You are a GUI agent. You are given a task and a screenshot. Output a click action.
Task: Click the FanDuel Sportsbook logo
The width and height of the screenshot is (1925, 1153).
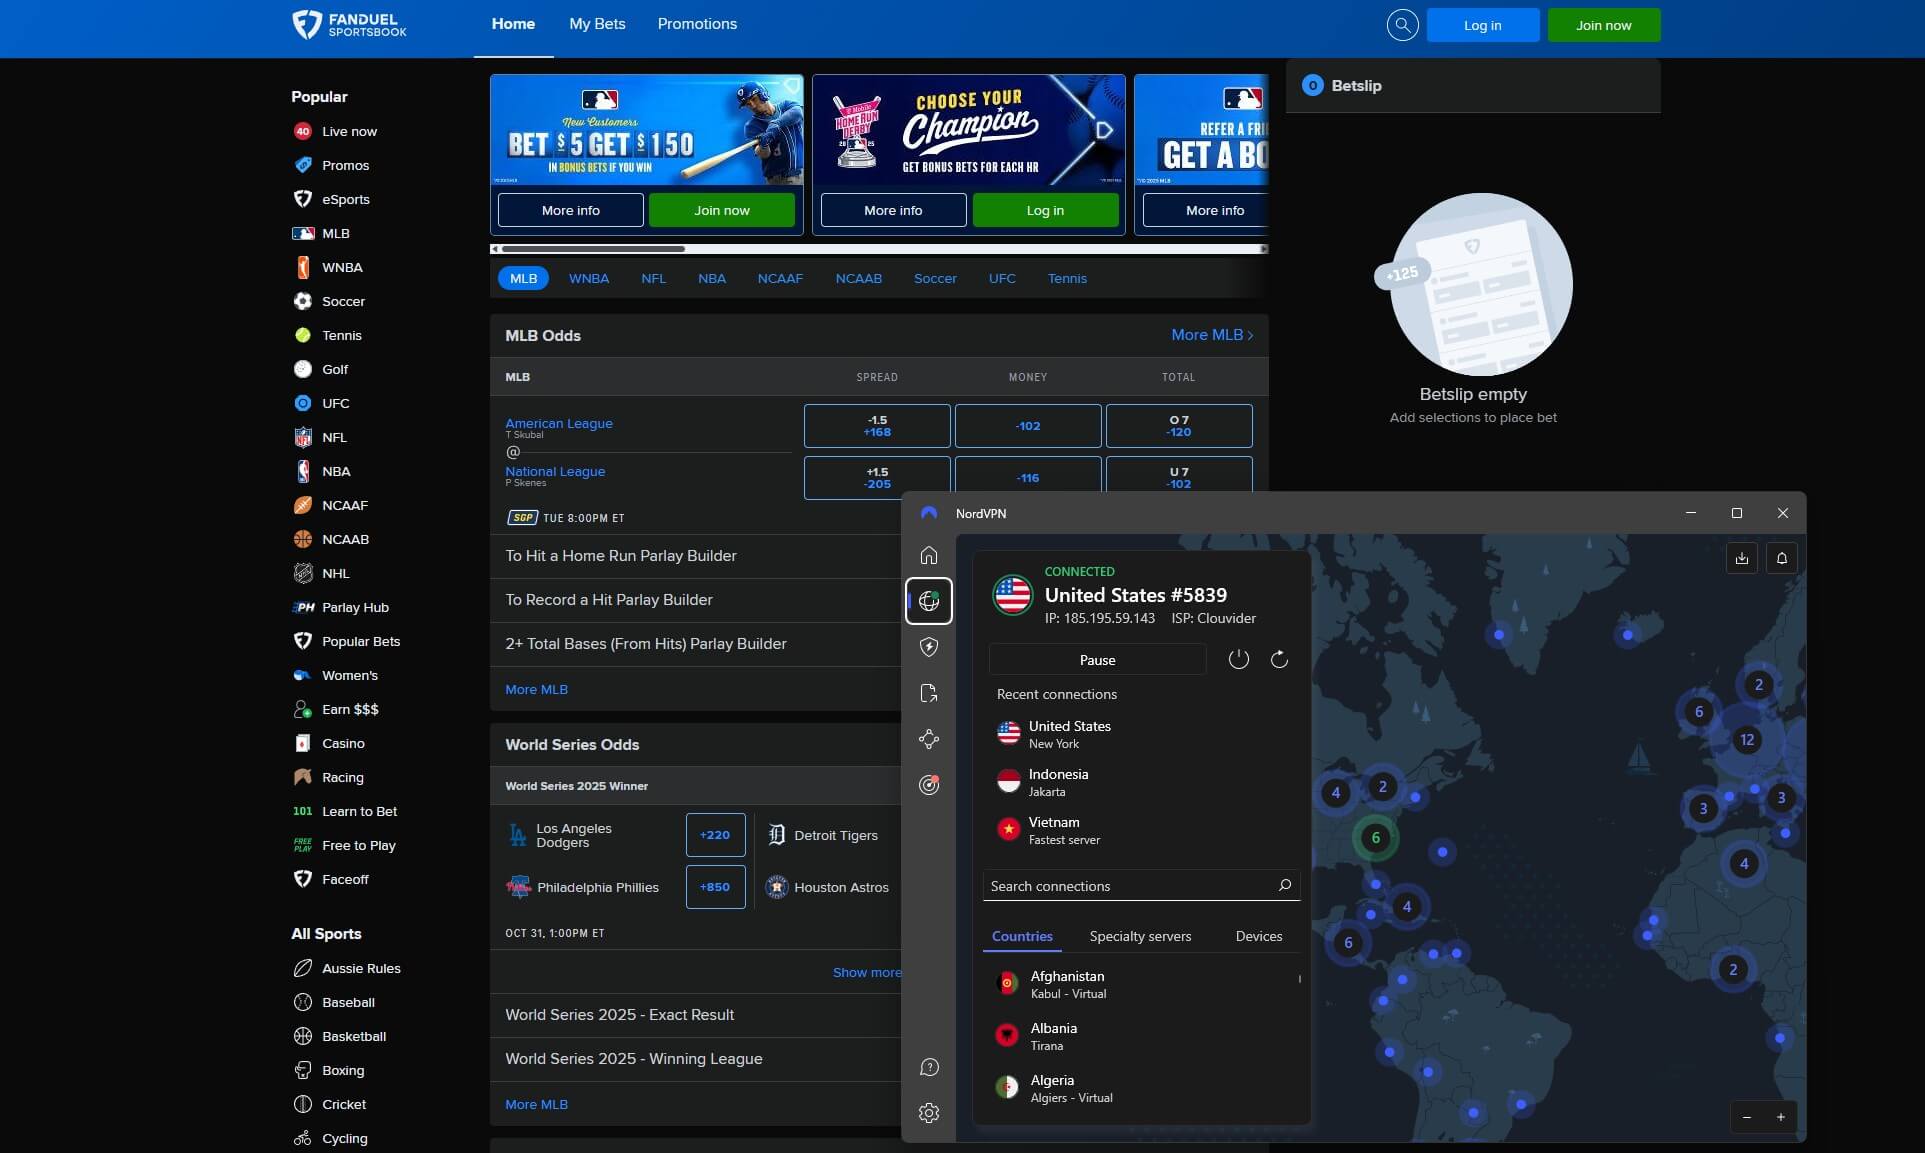click(349, 25)
